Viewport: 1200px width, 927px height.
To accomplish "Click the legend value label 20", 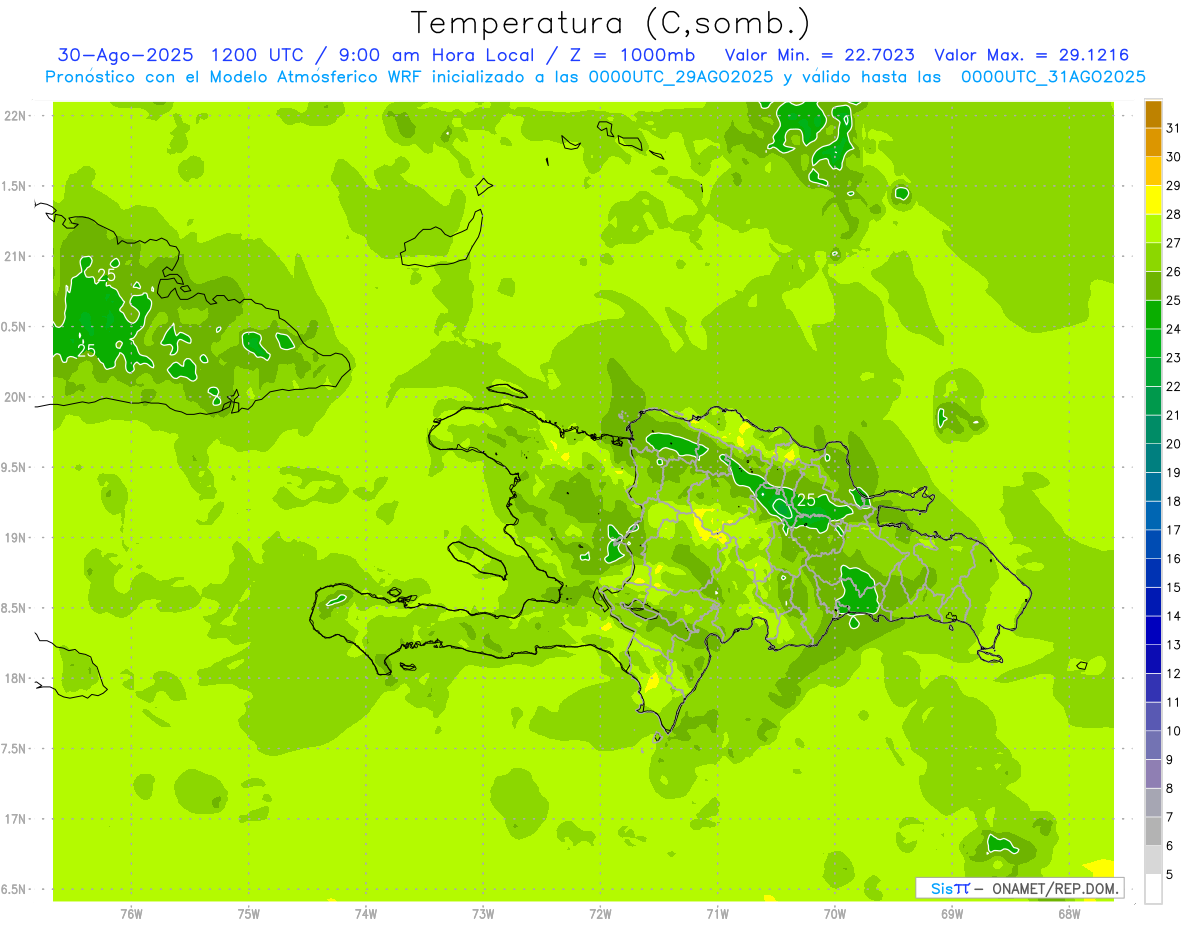I will [x=1173, y=444].
